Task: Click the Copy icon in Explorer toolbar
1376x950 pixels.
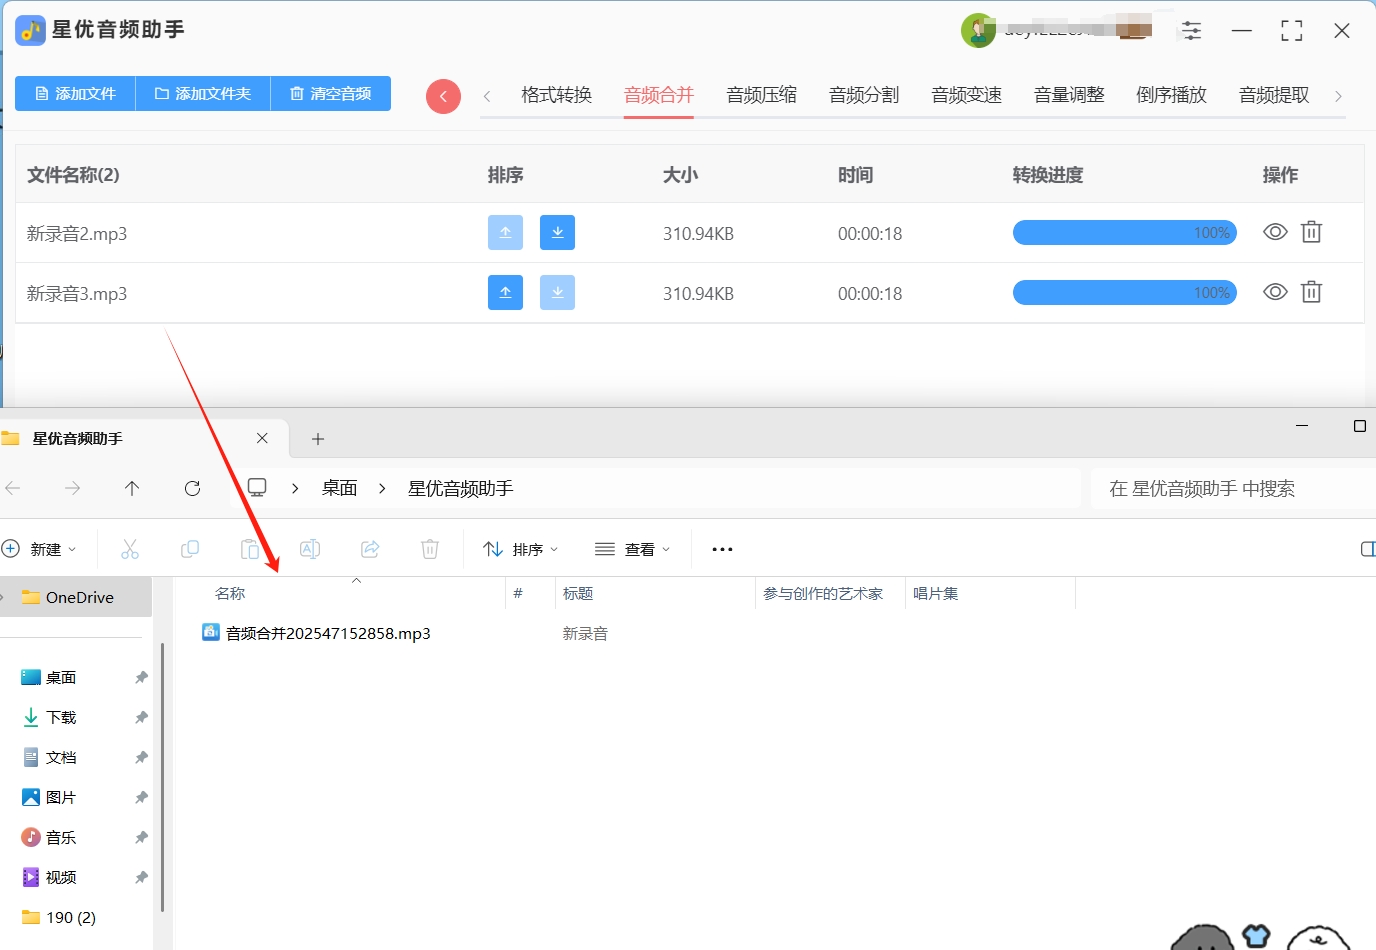Action: coord(190,549)
